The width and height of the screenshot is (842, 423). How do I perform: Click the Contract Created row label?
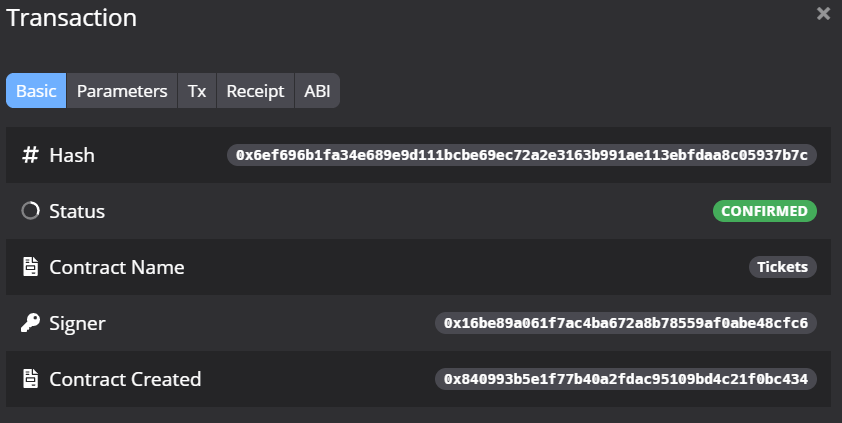pos(125,379)
